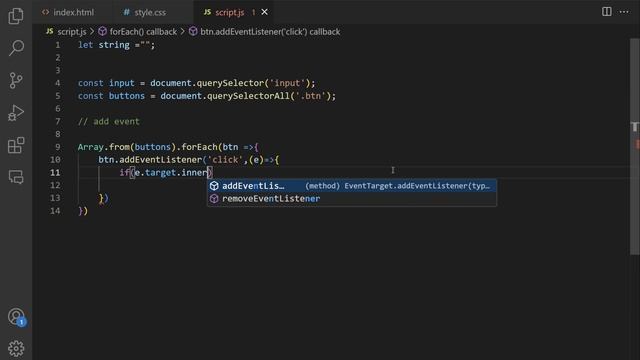The image size is (640, 360).
Task: Open the btn.addEventListener('click') callback breadcrumb
Action: point(270,32)
